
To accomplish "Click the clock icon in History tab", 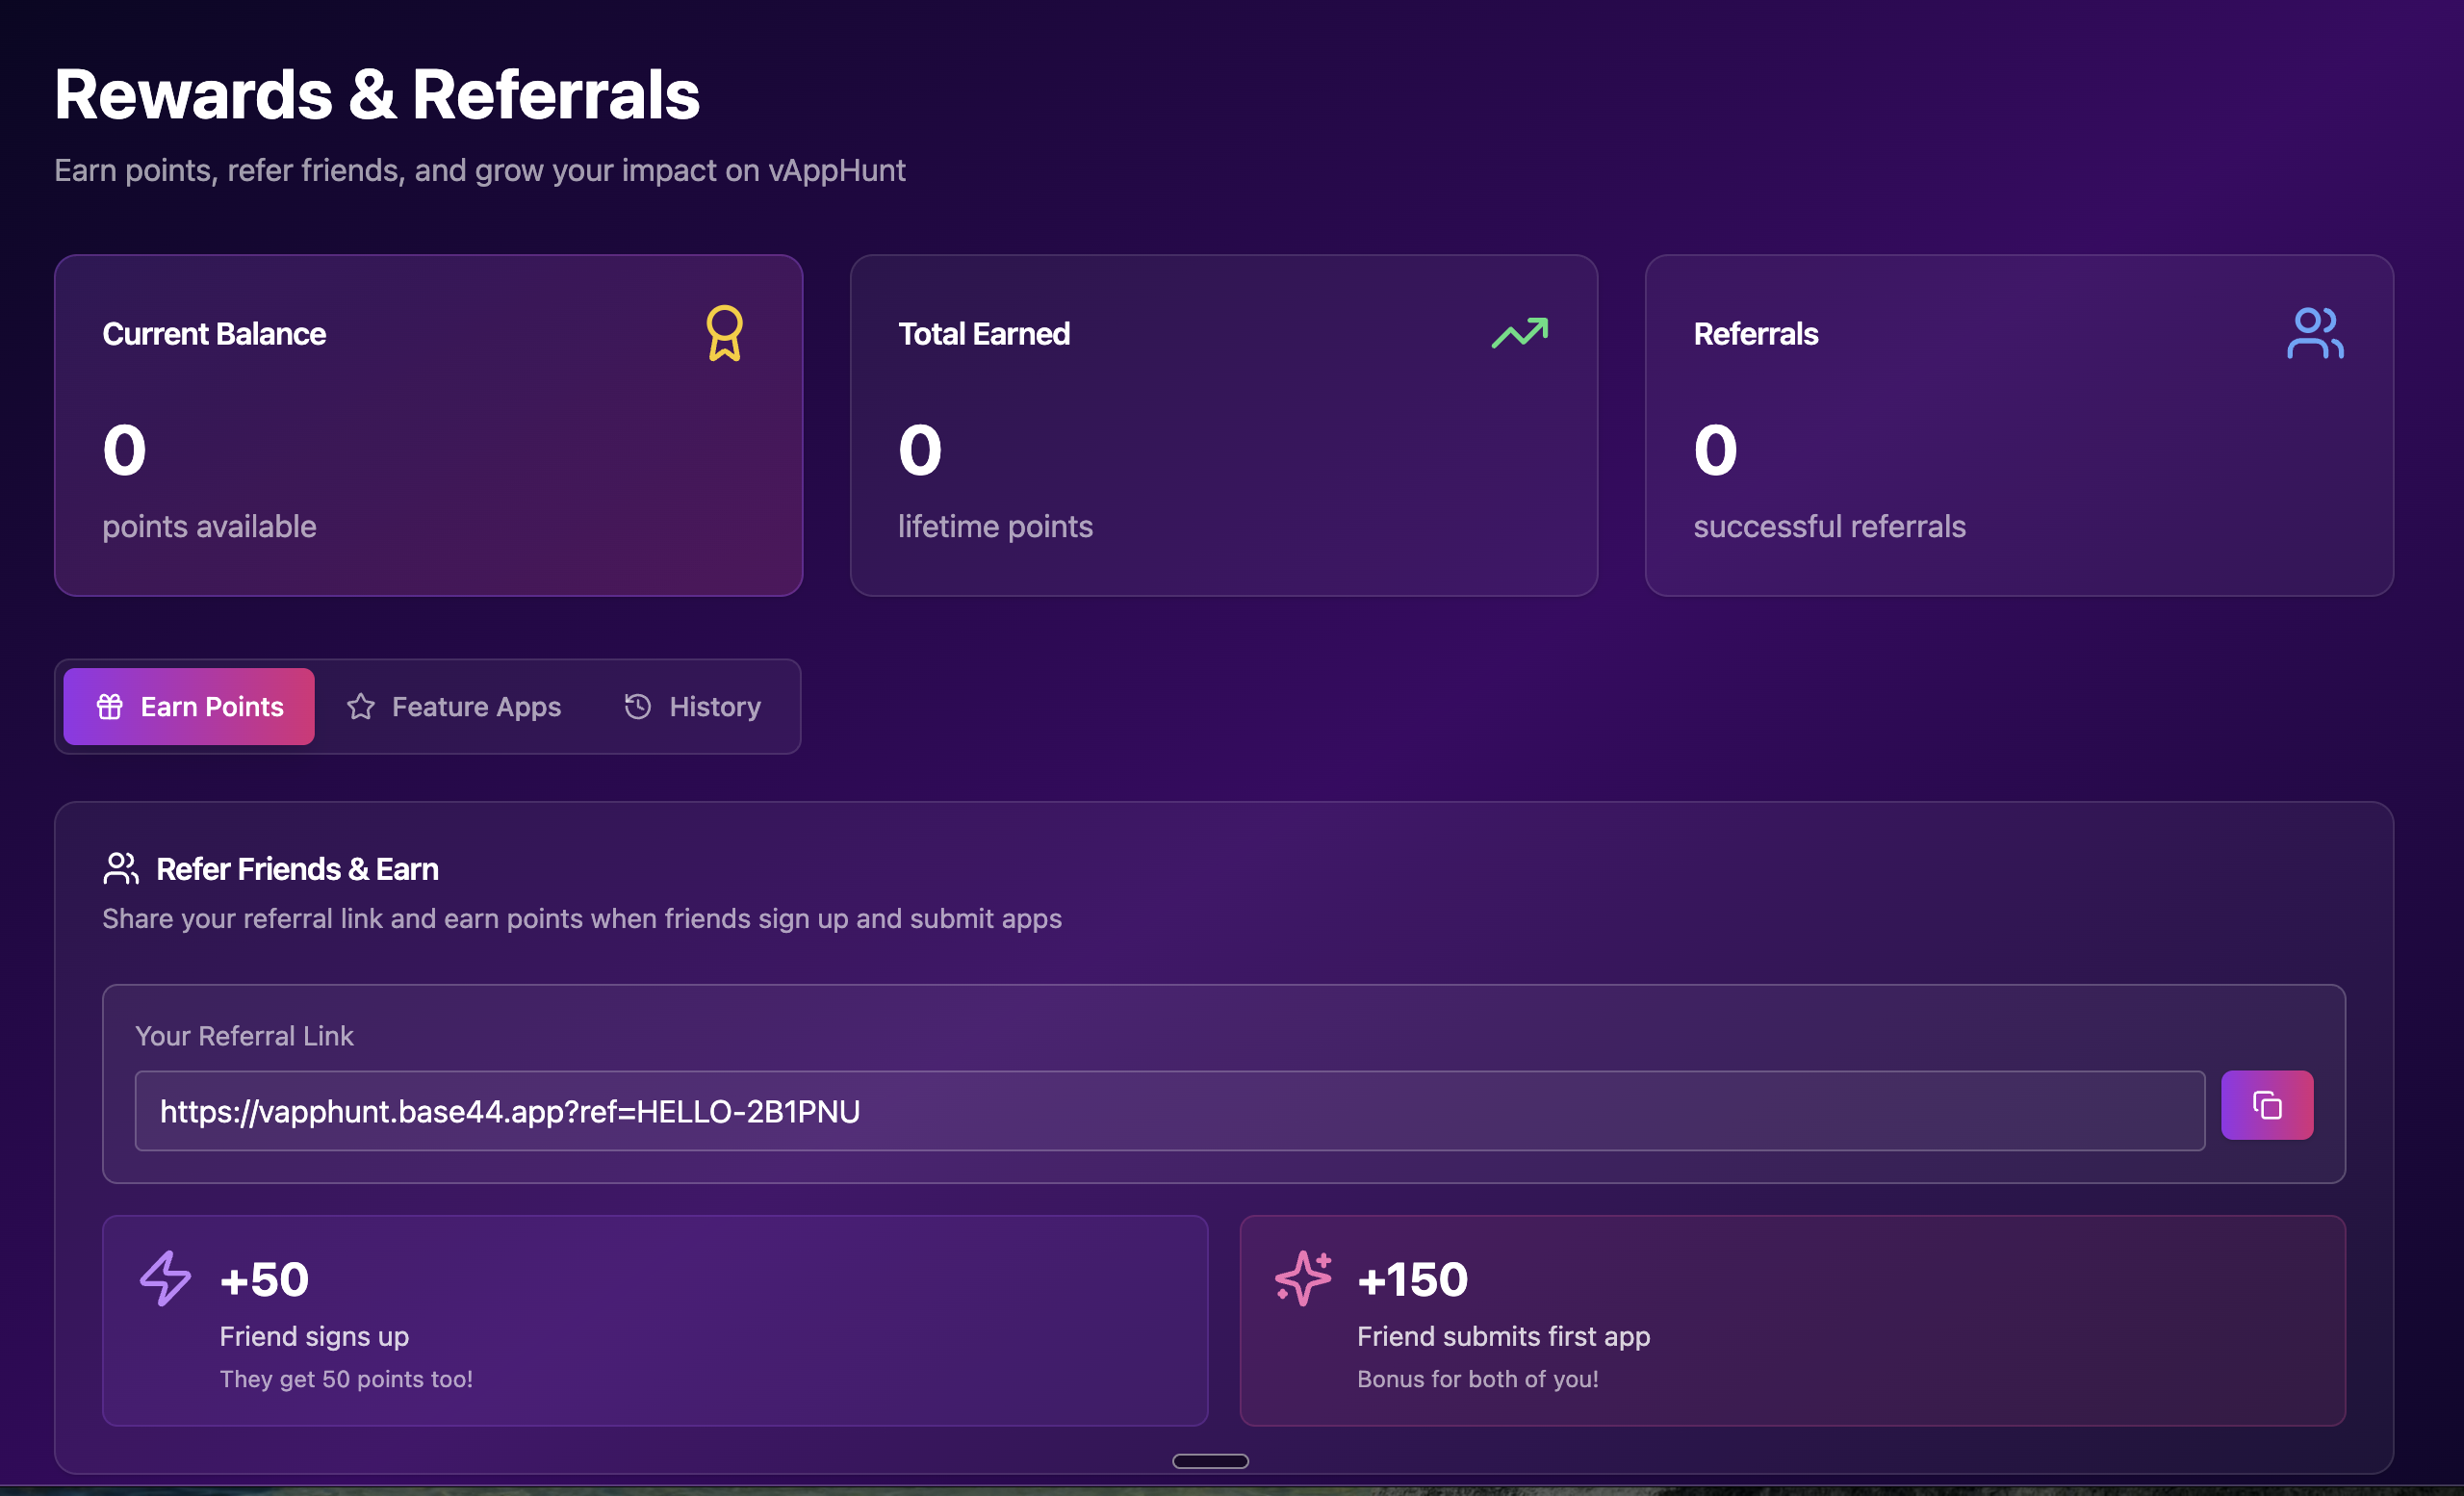I will click(x=638, y=707).
